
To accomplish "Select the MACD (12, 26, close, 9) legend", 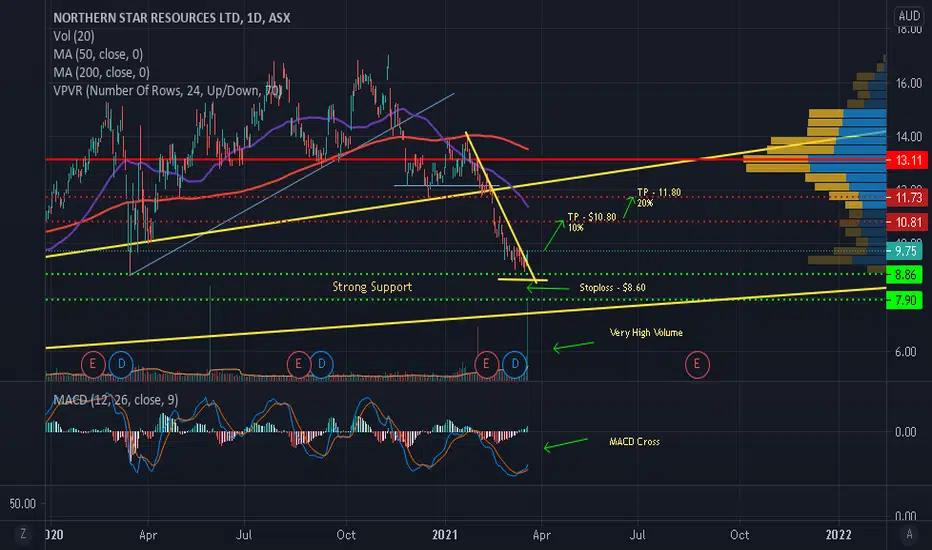I will (x=116, y=400).
